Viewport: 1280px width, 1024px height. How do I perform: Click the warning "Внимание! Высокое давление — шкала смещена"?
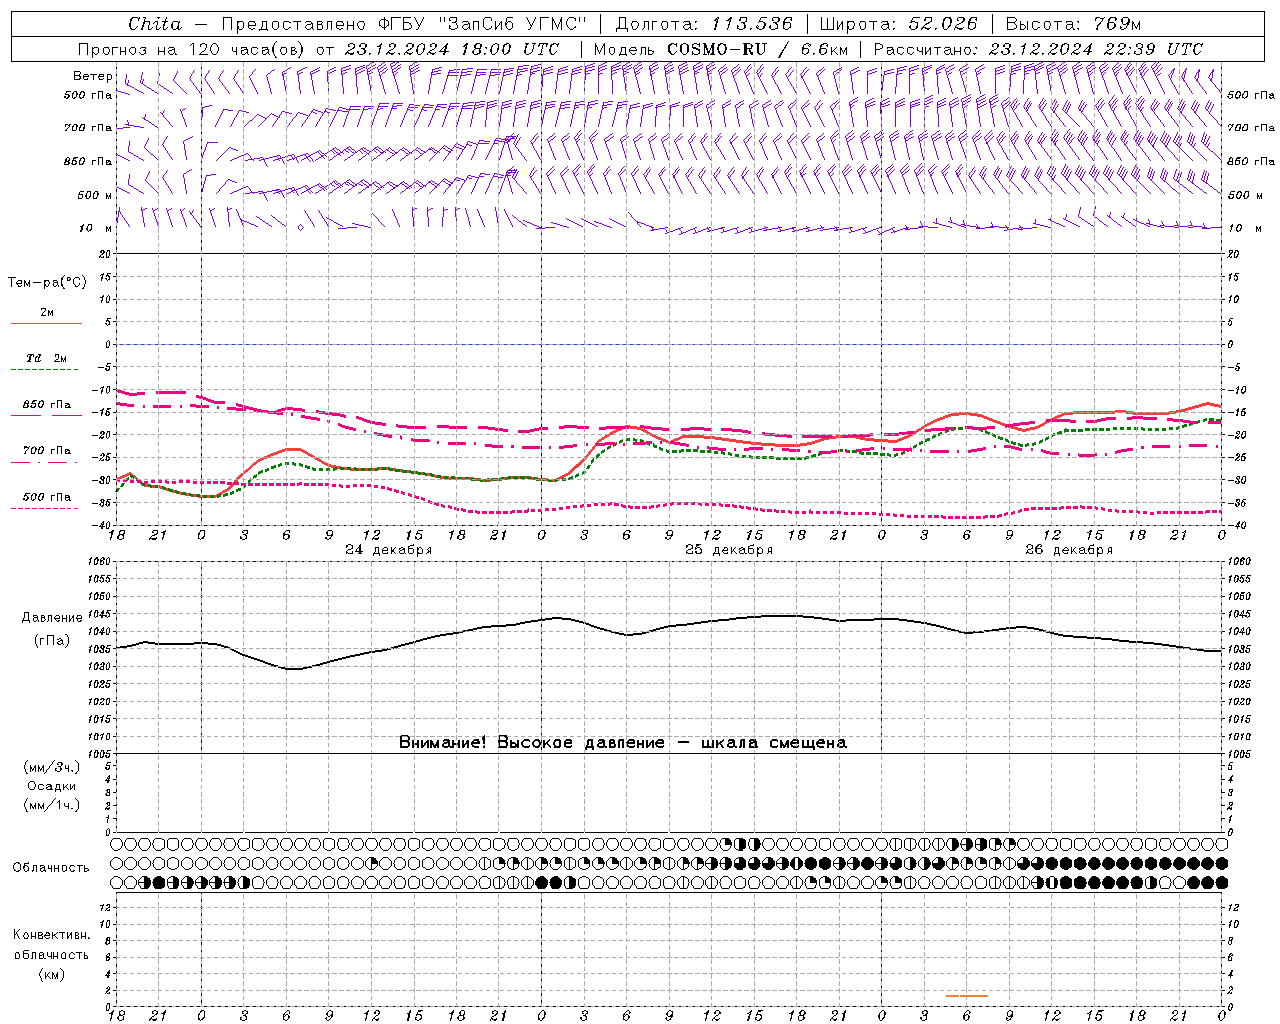(x=623, y=742)
